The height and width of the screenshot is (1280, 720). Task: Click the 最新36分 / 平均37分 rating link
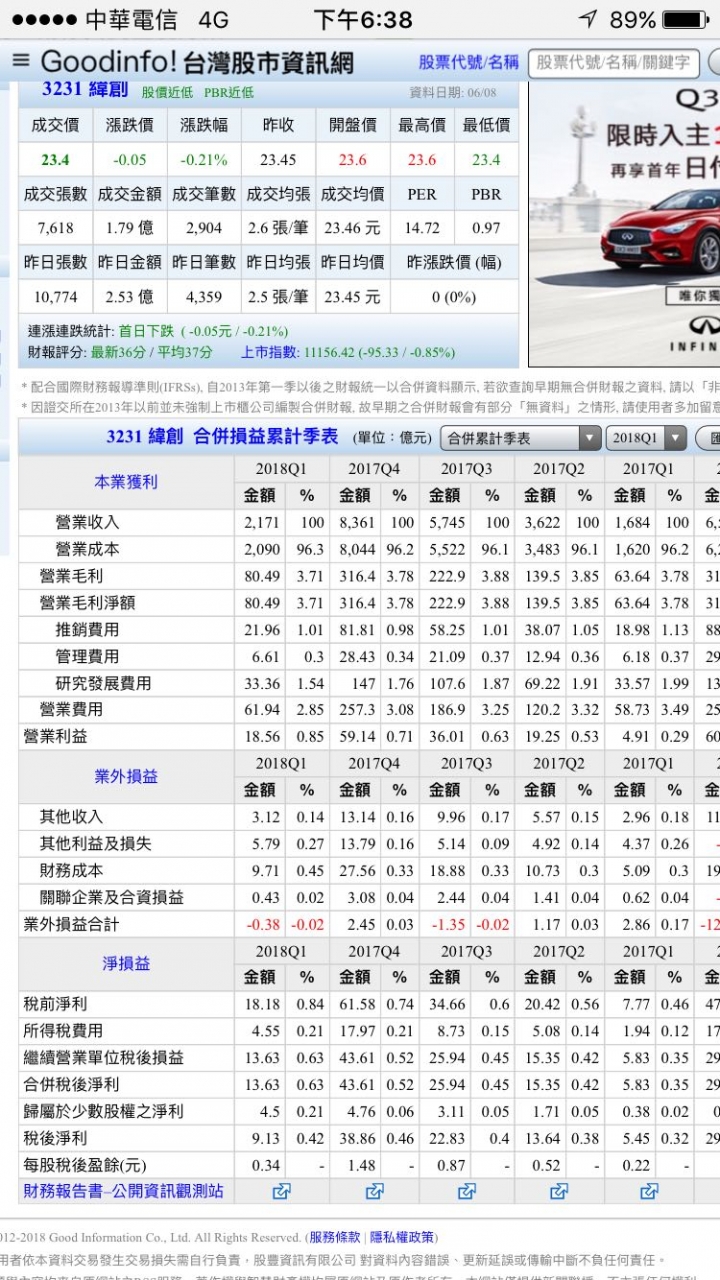pos(152,352)
